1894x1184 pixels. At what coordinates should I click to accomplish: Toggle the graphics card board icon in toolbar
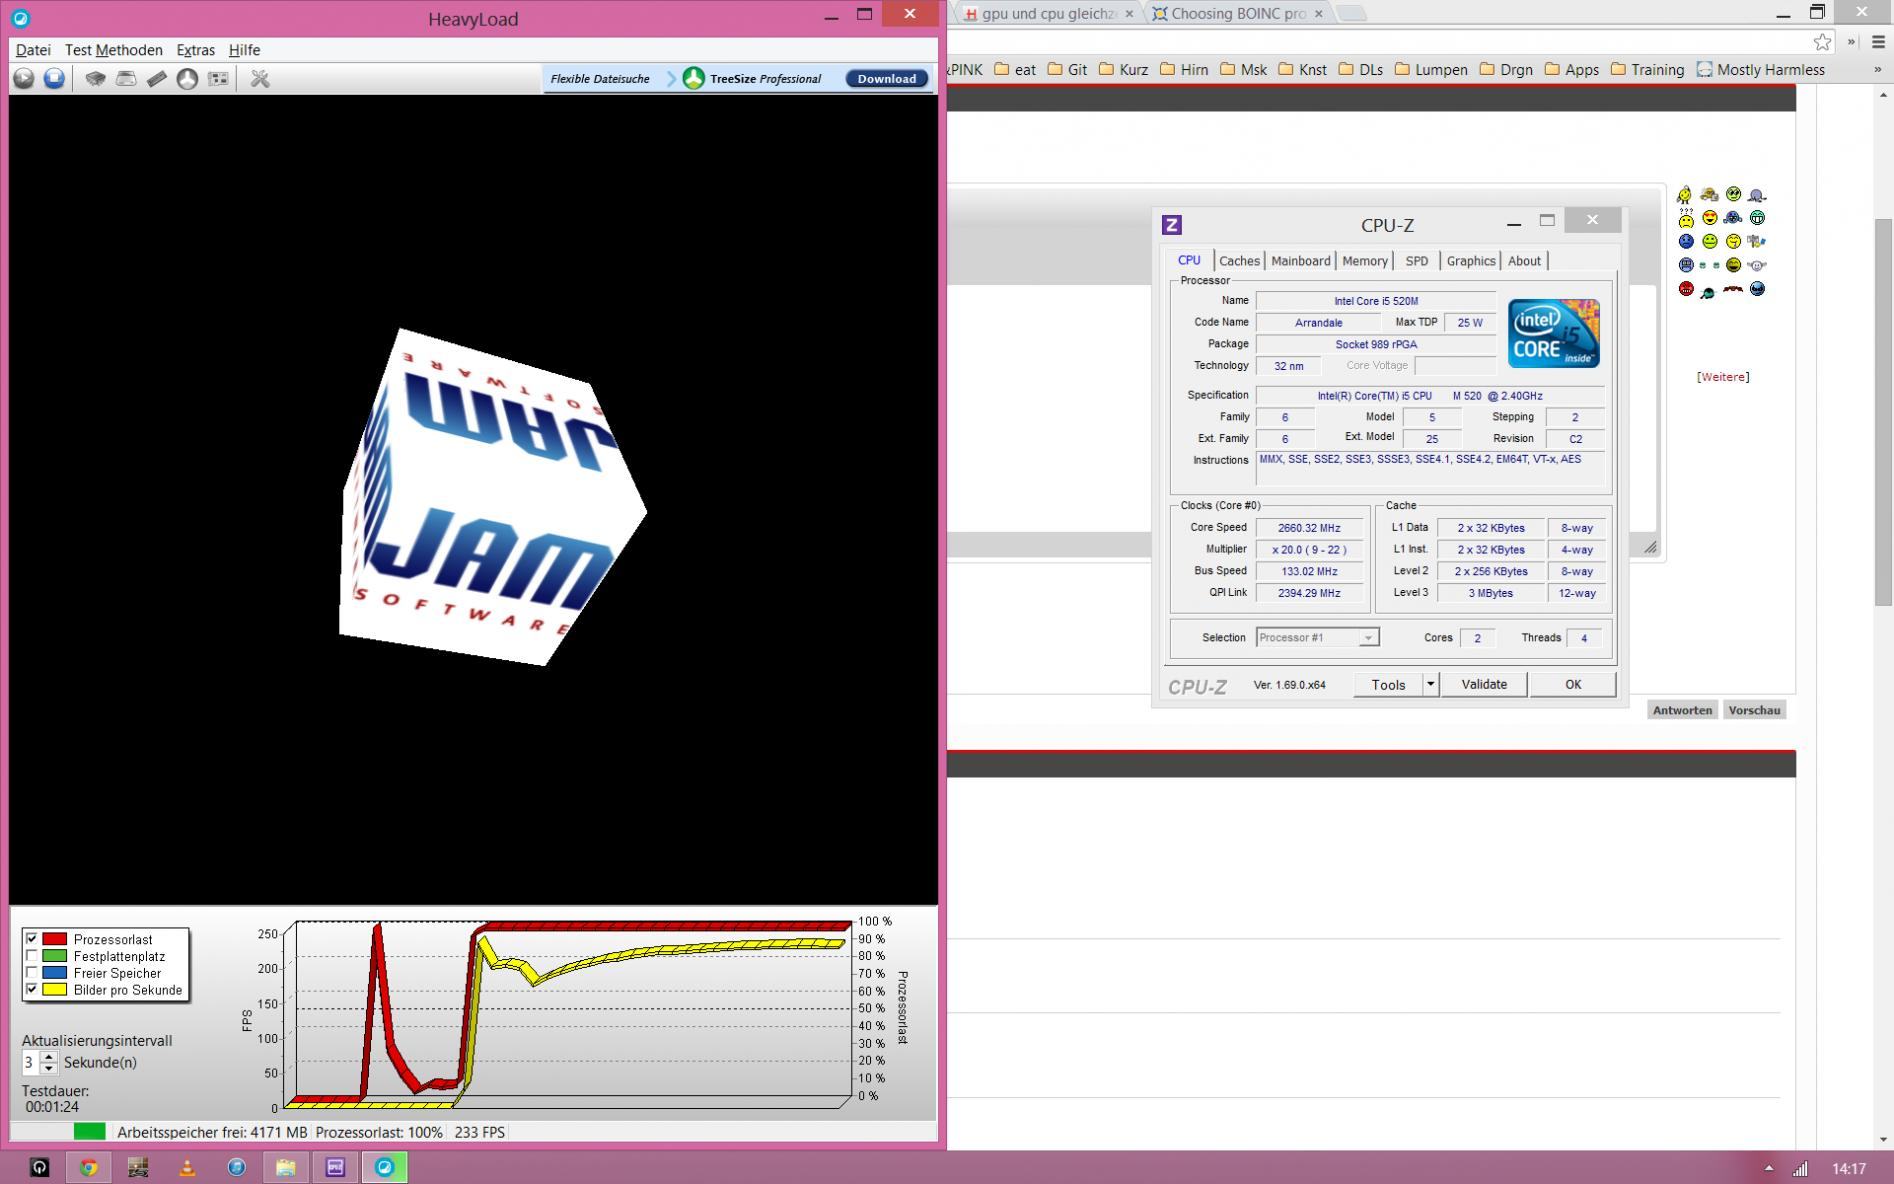(218, 78)
